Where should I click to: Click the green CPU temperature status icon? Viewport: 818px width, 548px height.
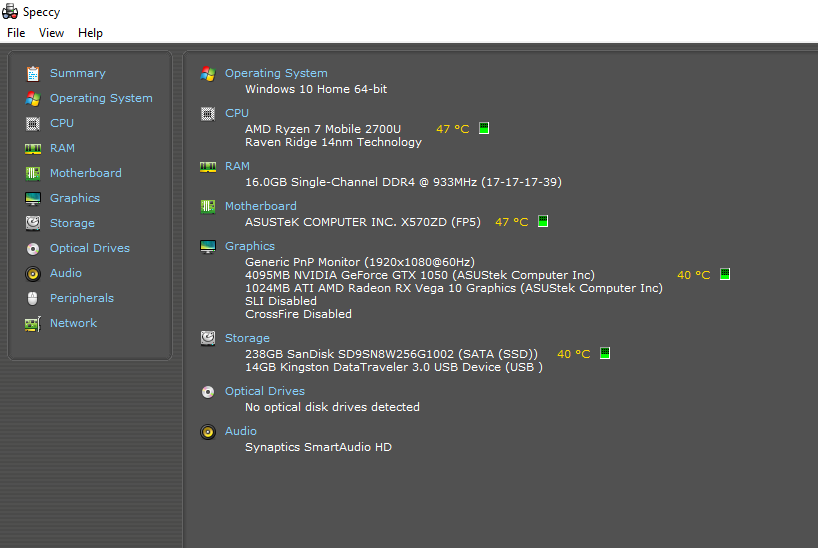(x=484, y=128)
